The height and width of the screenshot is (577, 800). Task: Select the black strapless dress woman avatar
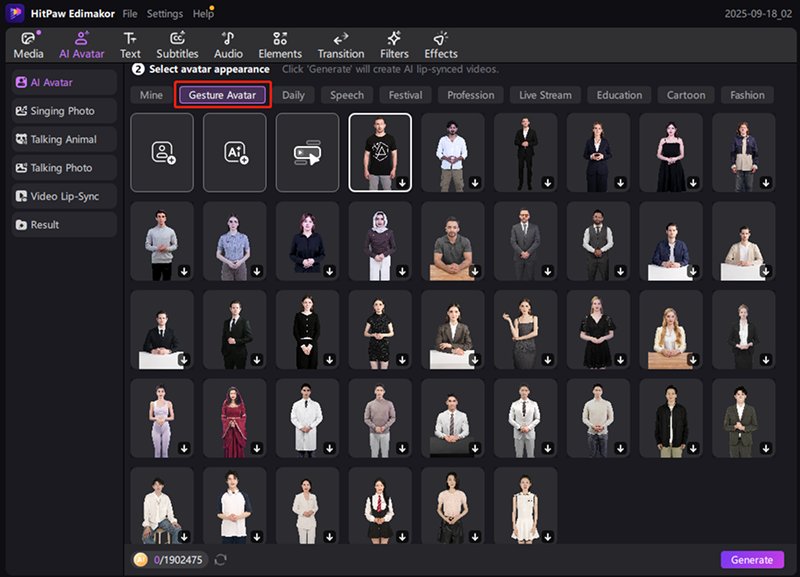(671, 153)
